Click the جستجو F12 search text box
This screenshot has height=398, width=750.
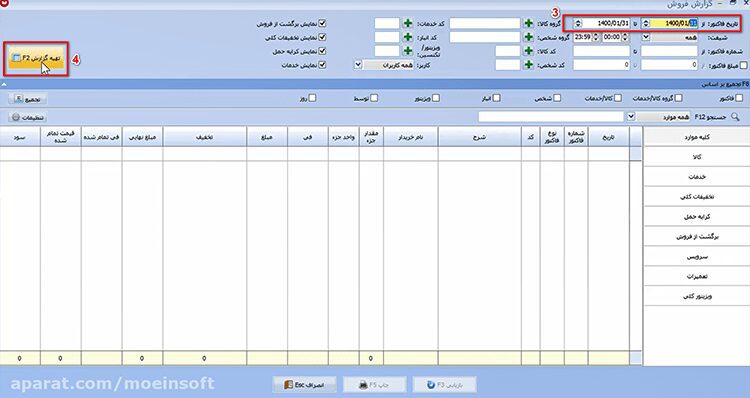pyautogui.click(x=551, y=117)
